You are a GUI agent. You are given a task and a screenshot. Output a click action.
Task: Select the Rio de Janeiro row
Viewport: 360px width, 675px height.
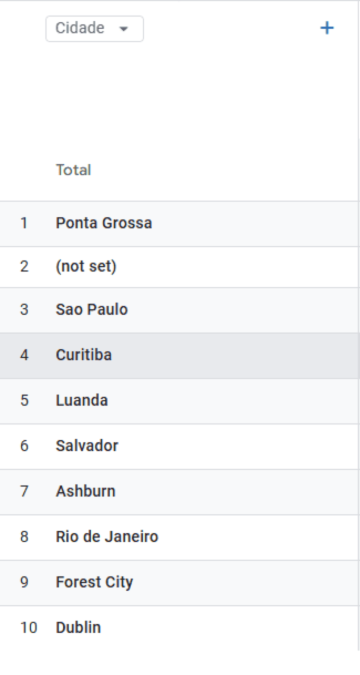pos(179,537)
